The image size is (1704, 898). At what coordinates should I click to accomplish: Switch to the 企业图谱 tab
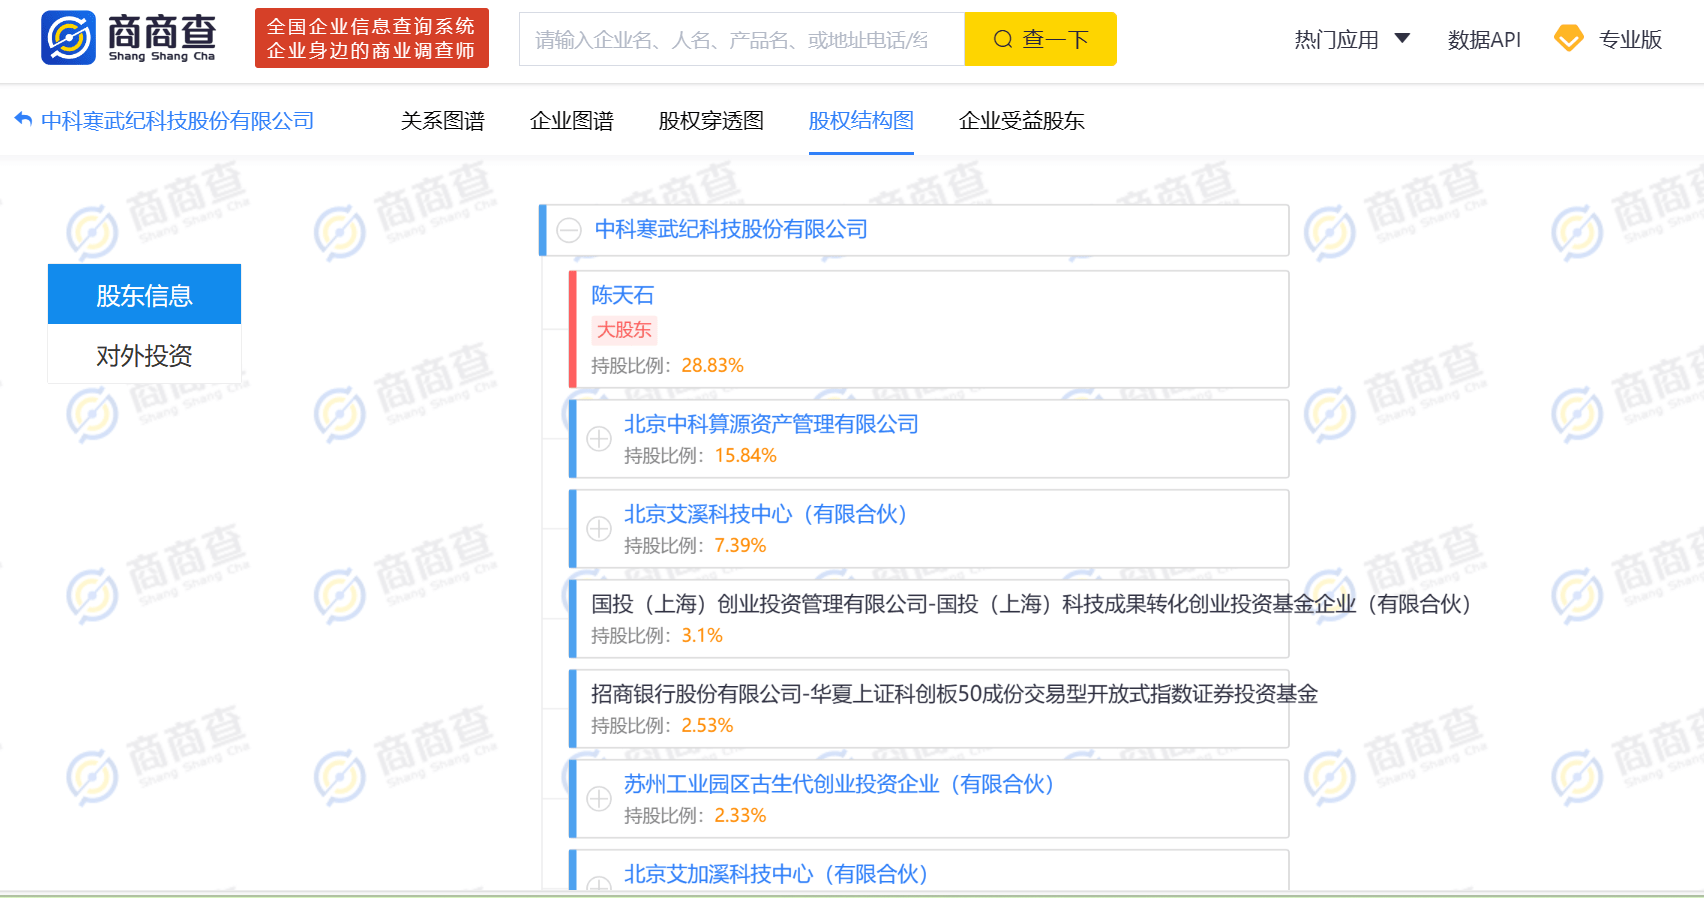pyautogui.click(x=572, y=121)
